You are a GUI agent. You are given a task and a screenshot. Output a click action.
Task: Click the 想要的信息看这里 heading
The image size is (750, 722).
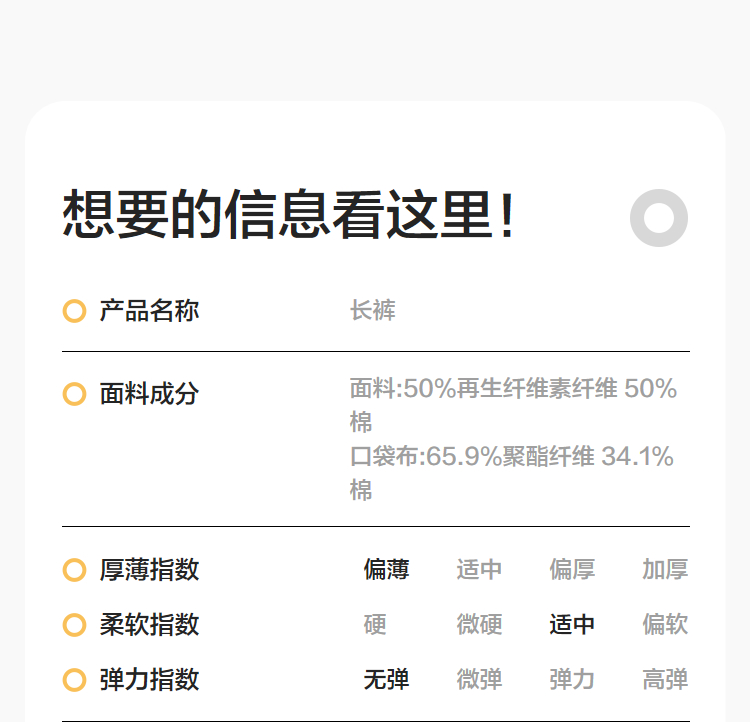[x=289, y=215]
